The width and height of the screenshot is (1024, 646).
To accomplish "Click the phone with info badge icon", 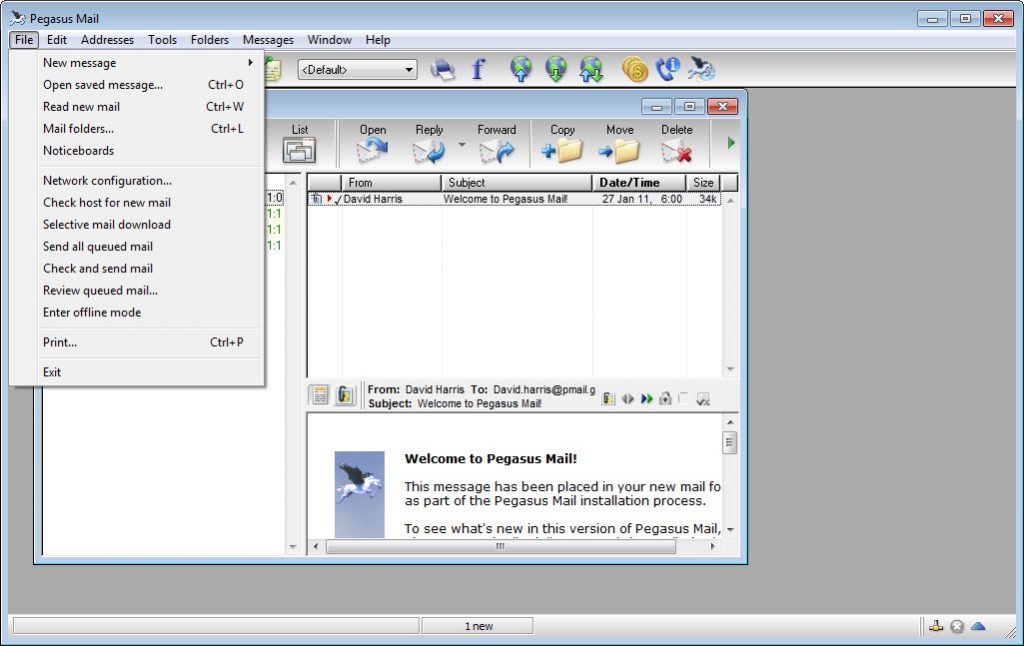I will pyautogui.click(x=667, y=69).
